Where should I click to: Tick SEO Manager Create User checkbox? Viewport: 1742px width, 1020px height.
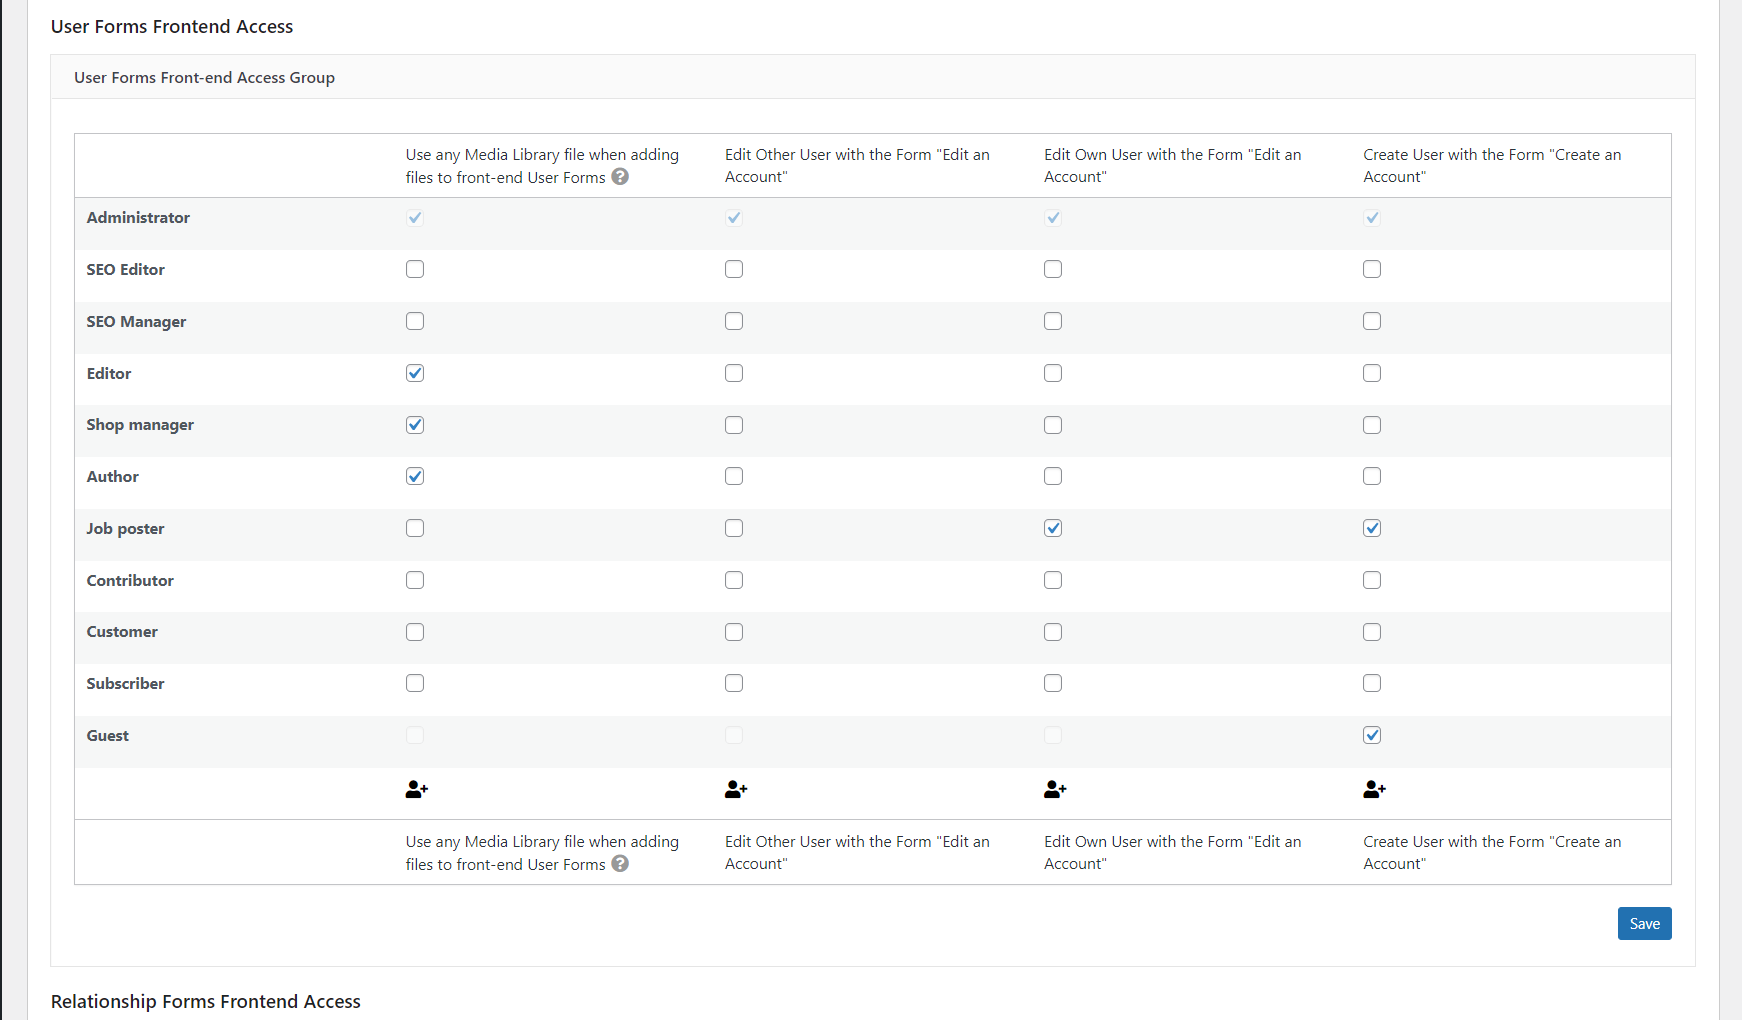click(1372, 321)
